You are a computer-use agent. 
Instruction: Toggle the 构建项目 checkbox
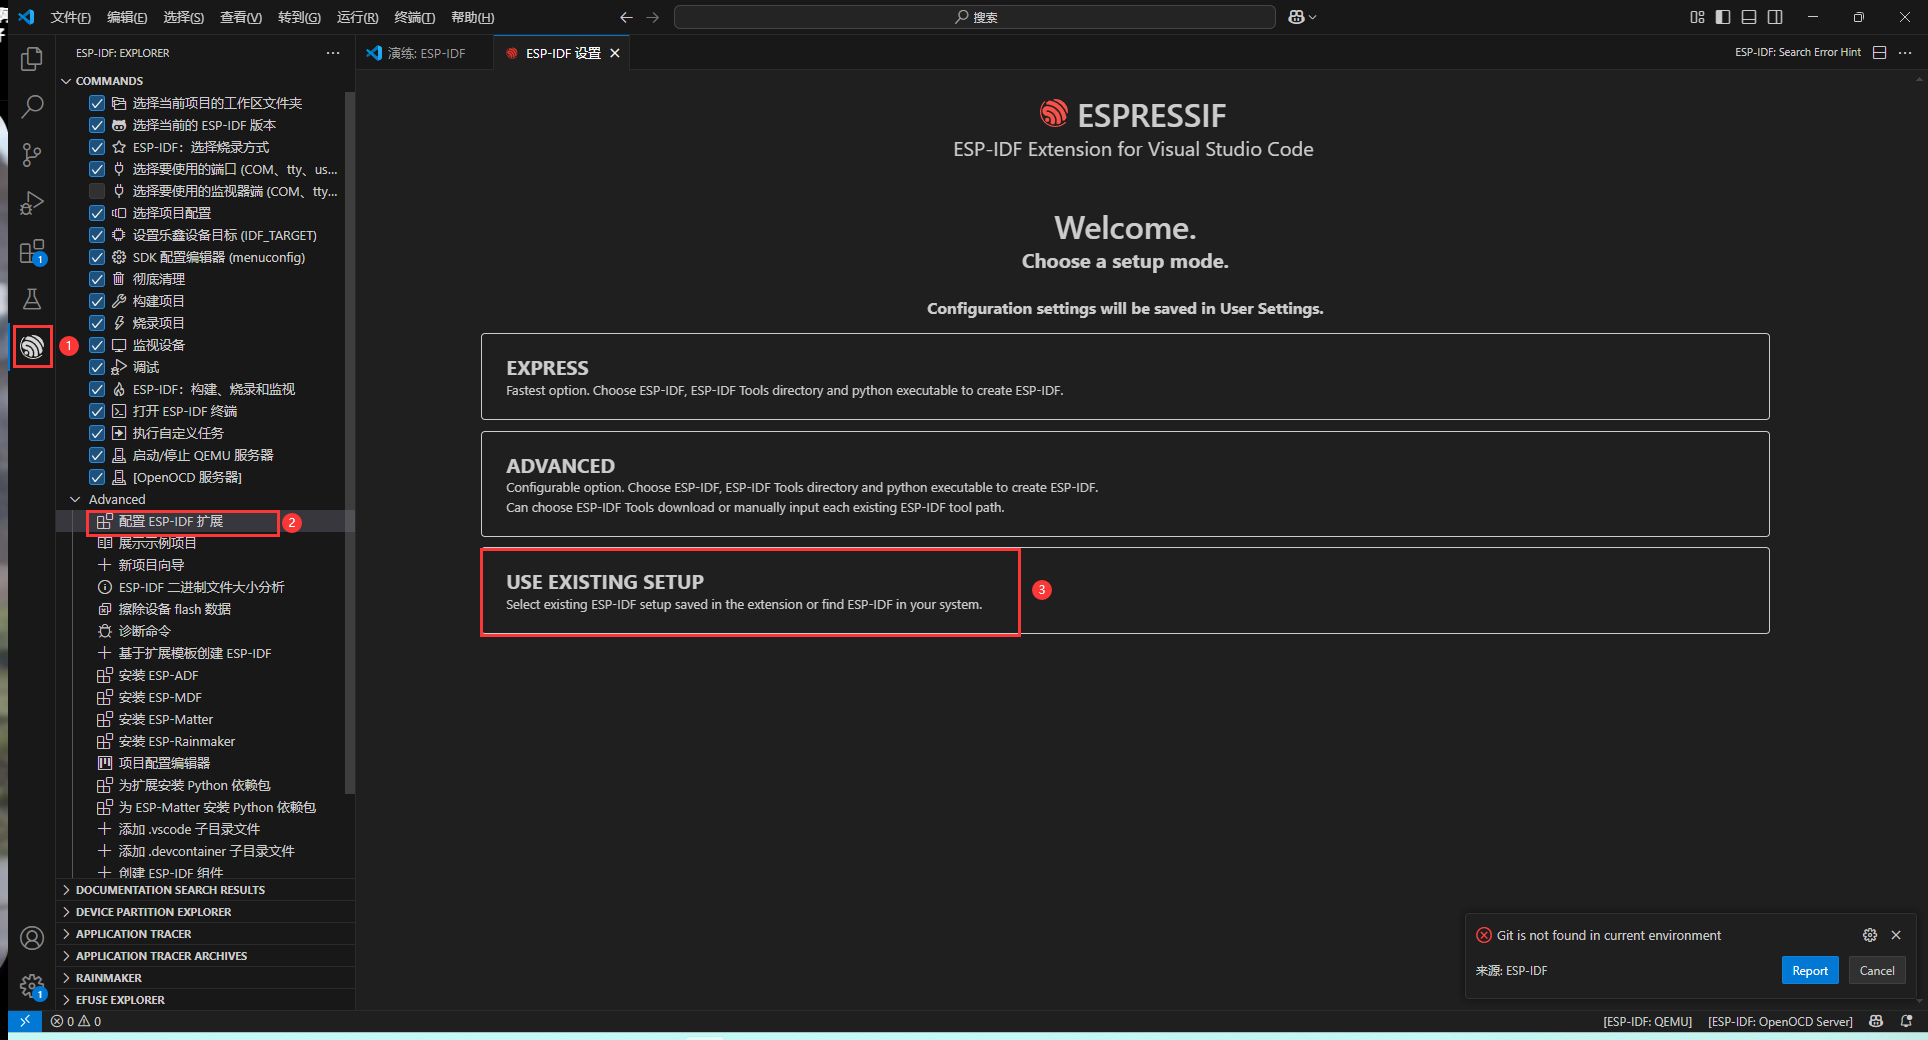(97, 301)
